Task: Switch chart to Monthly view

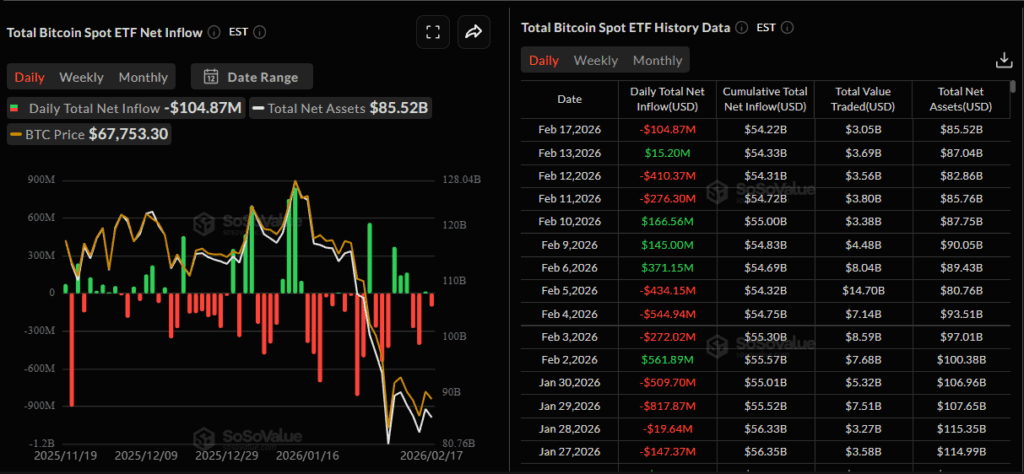Action: point(143,77)
